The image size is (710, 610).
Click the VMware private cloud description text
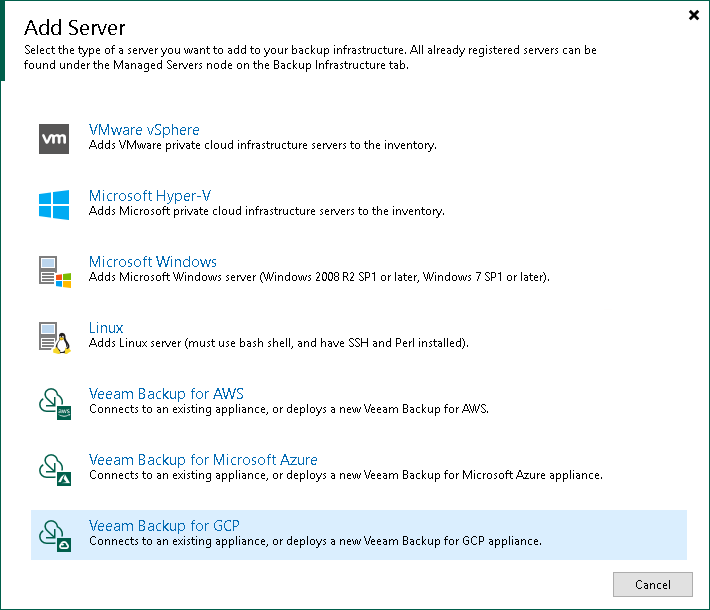pos(263,145)
